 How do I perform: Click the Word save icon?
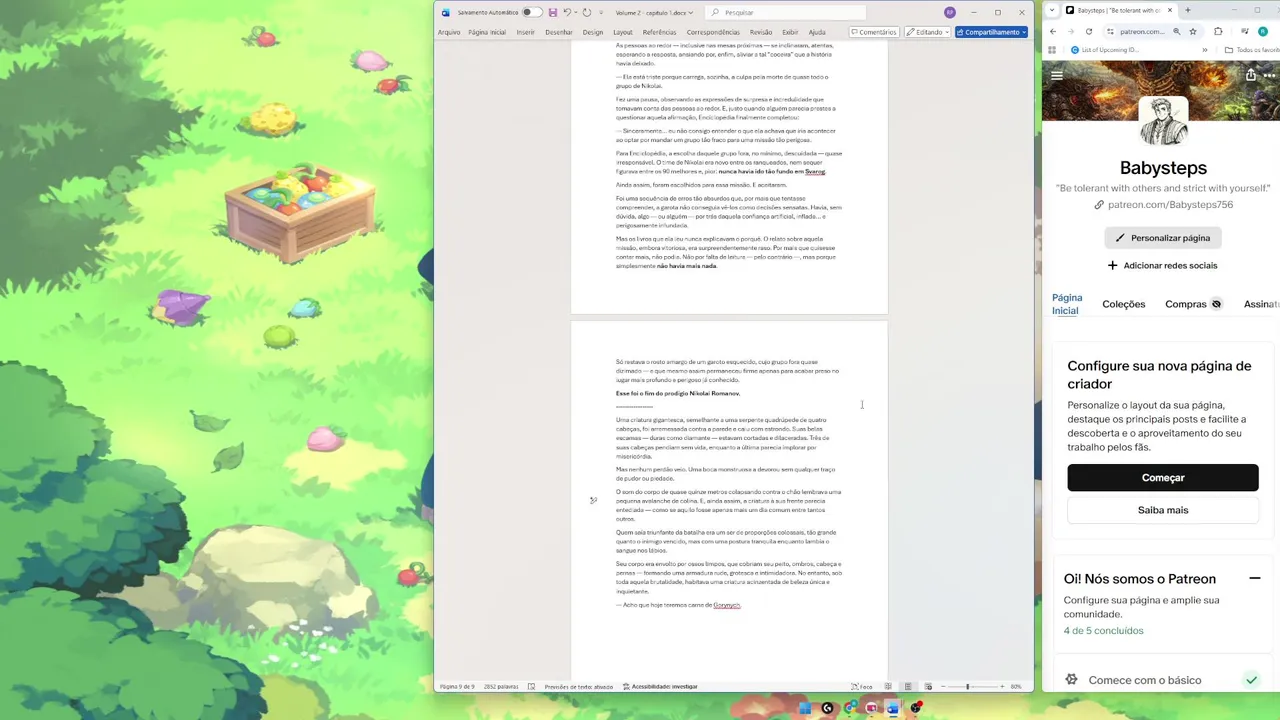(553, 12)
